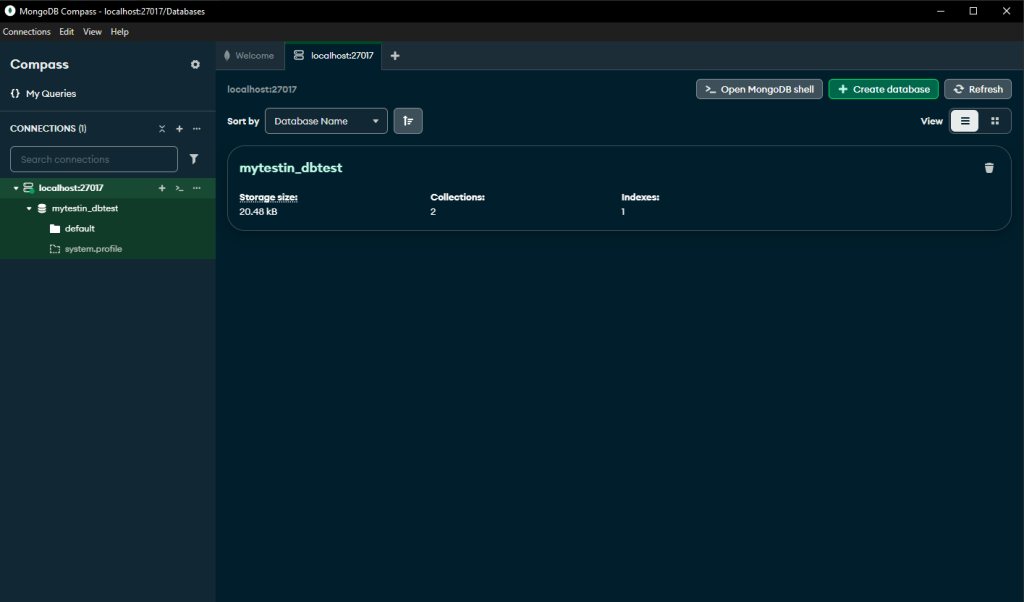Open My Queries in sidebar
Screen dimensions: 1024x602
tap(43, 93)
